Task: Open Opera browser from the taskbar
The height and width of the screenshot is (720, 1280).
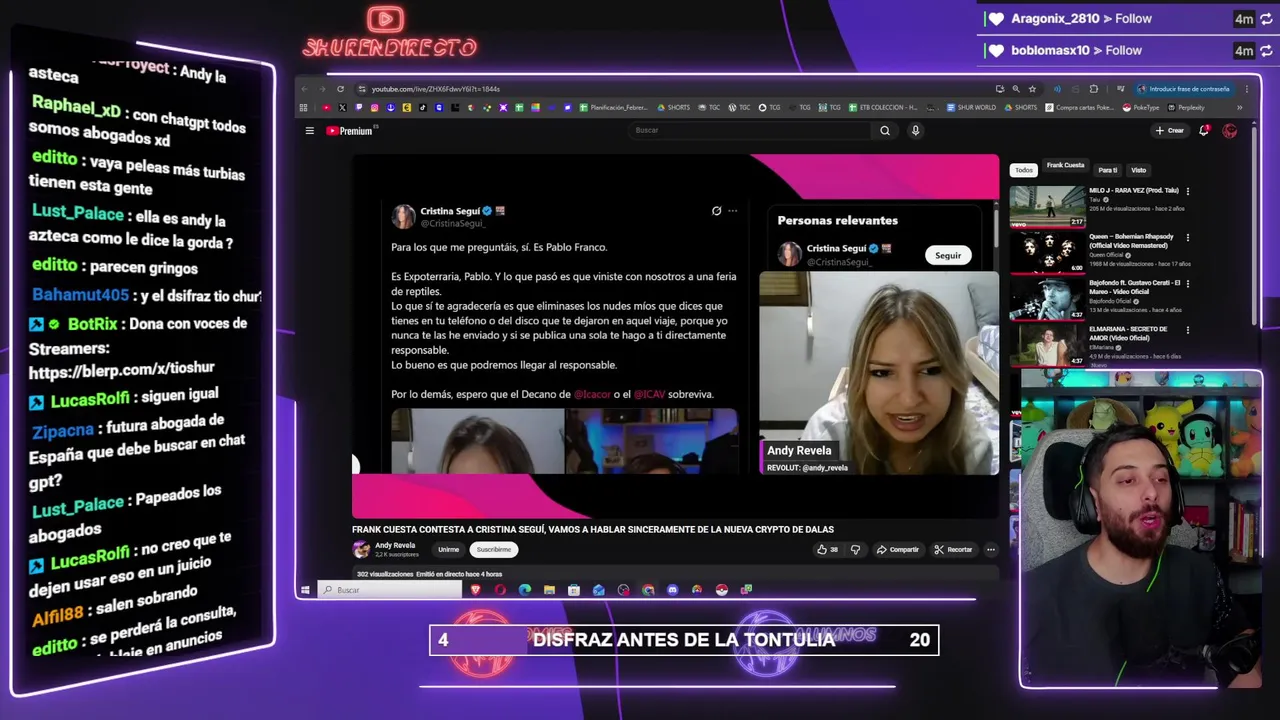Action: pos(500,590)
